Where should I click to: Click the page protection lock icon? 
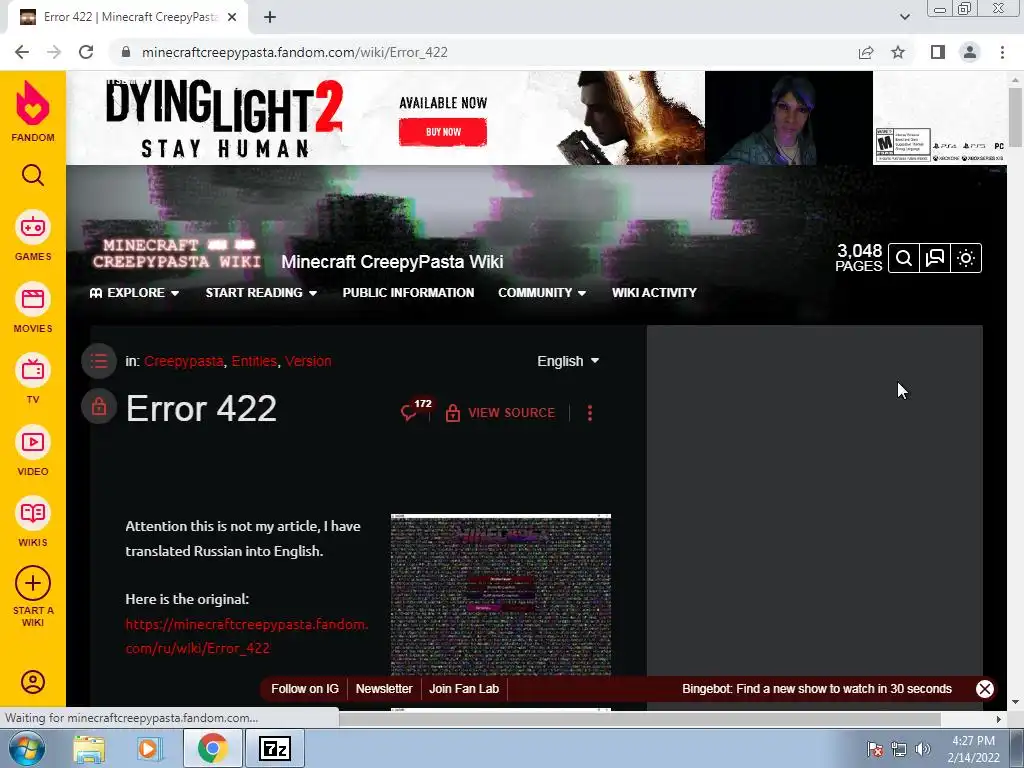99,407
